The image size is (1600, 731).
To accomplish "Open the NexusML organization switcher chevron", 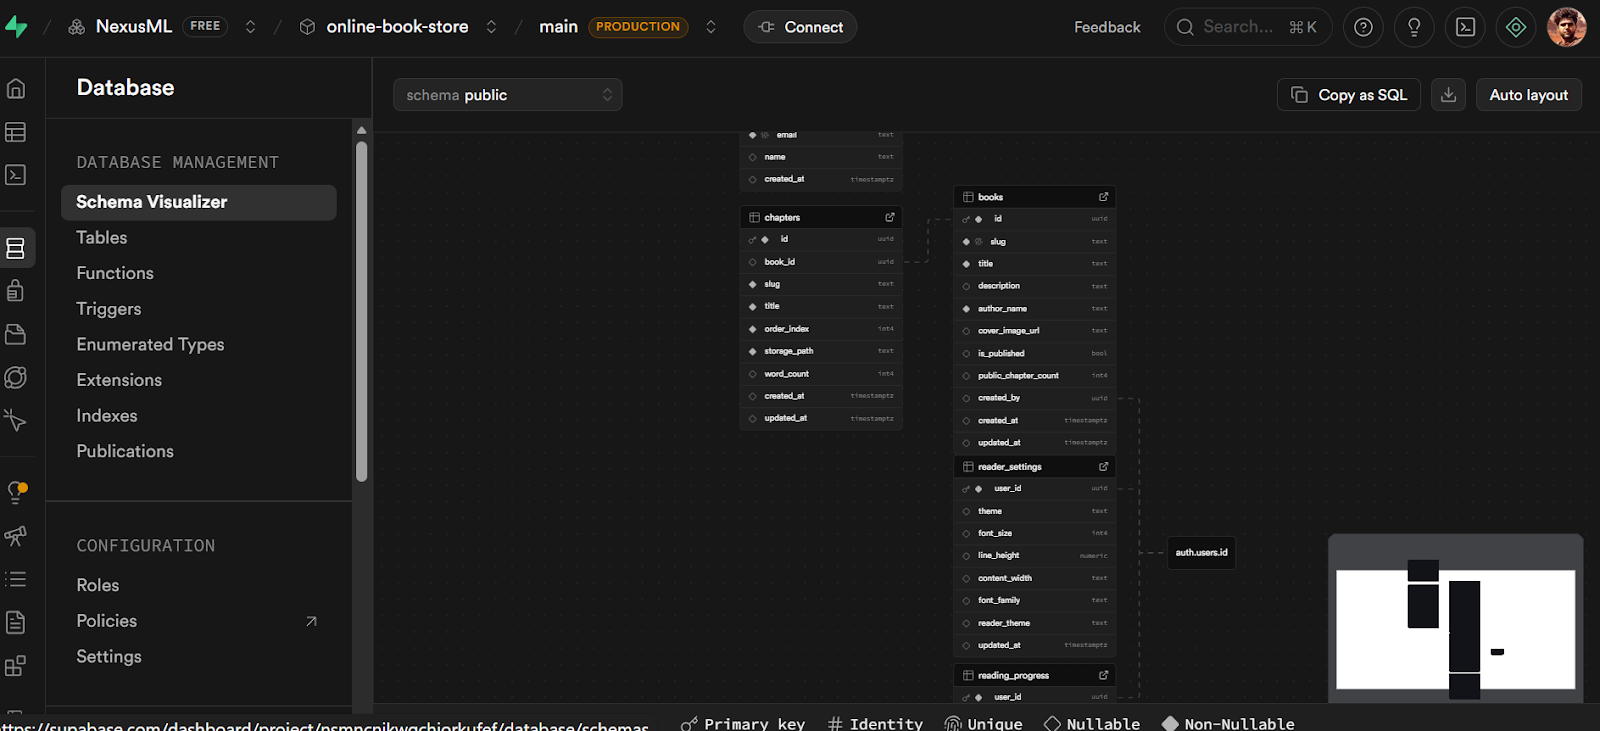I will pyautogui.click(x=251, y=27).
